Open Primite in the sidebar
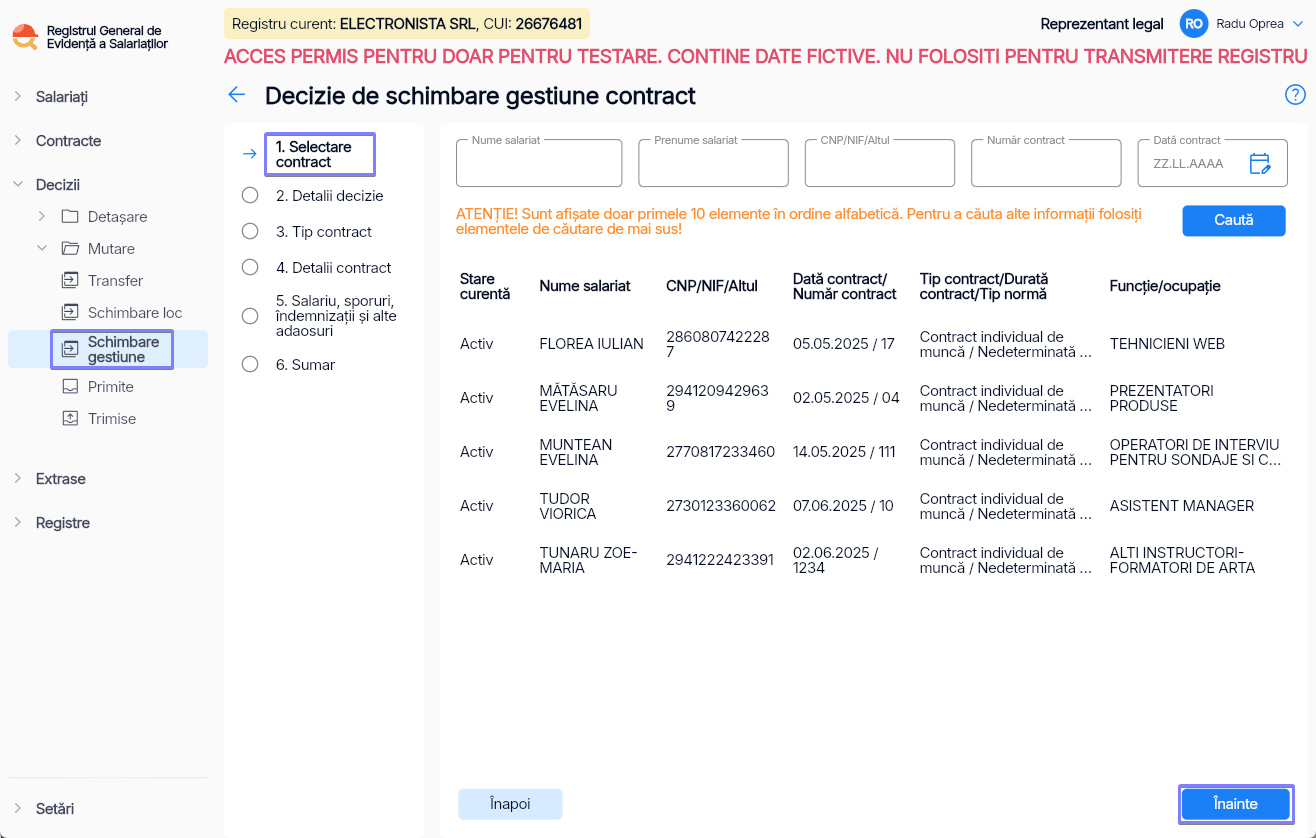This screenshot has height=838, width=1316. (110, 387)
